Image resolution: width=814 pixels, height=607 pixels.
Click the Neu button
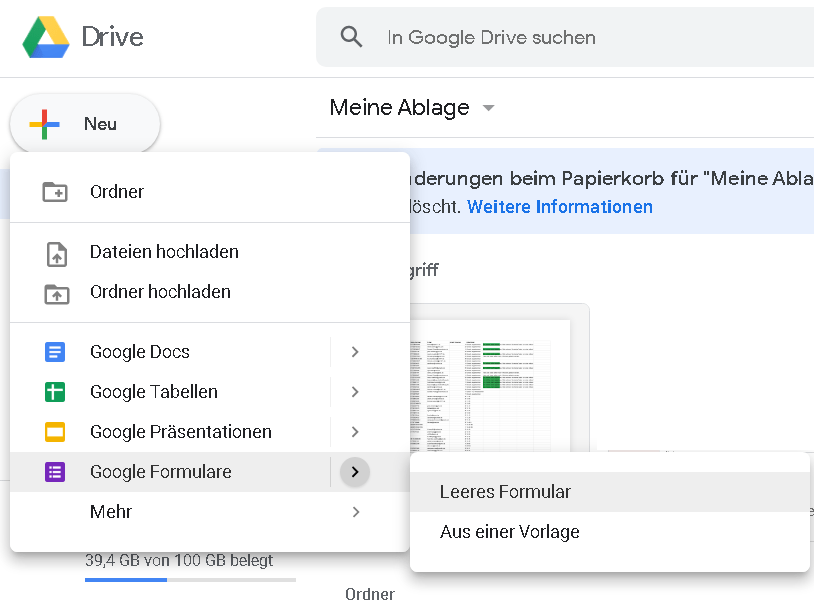[85, 124]
